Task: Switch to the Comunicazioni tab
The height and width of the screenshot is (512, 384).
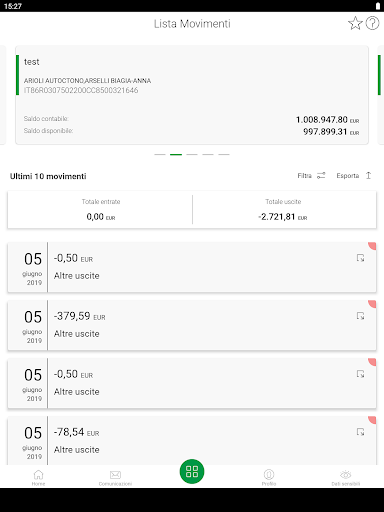Action: pyautogui.click(x=115, y=477)
